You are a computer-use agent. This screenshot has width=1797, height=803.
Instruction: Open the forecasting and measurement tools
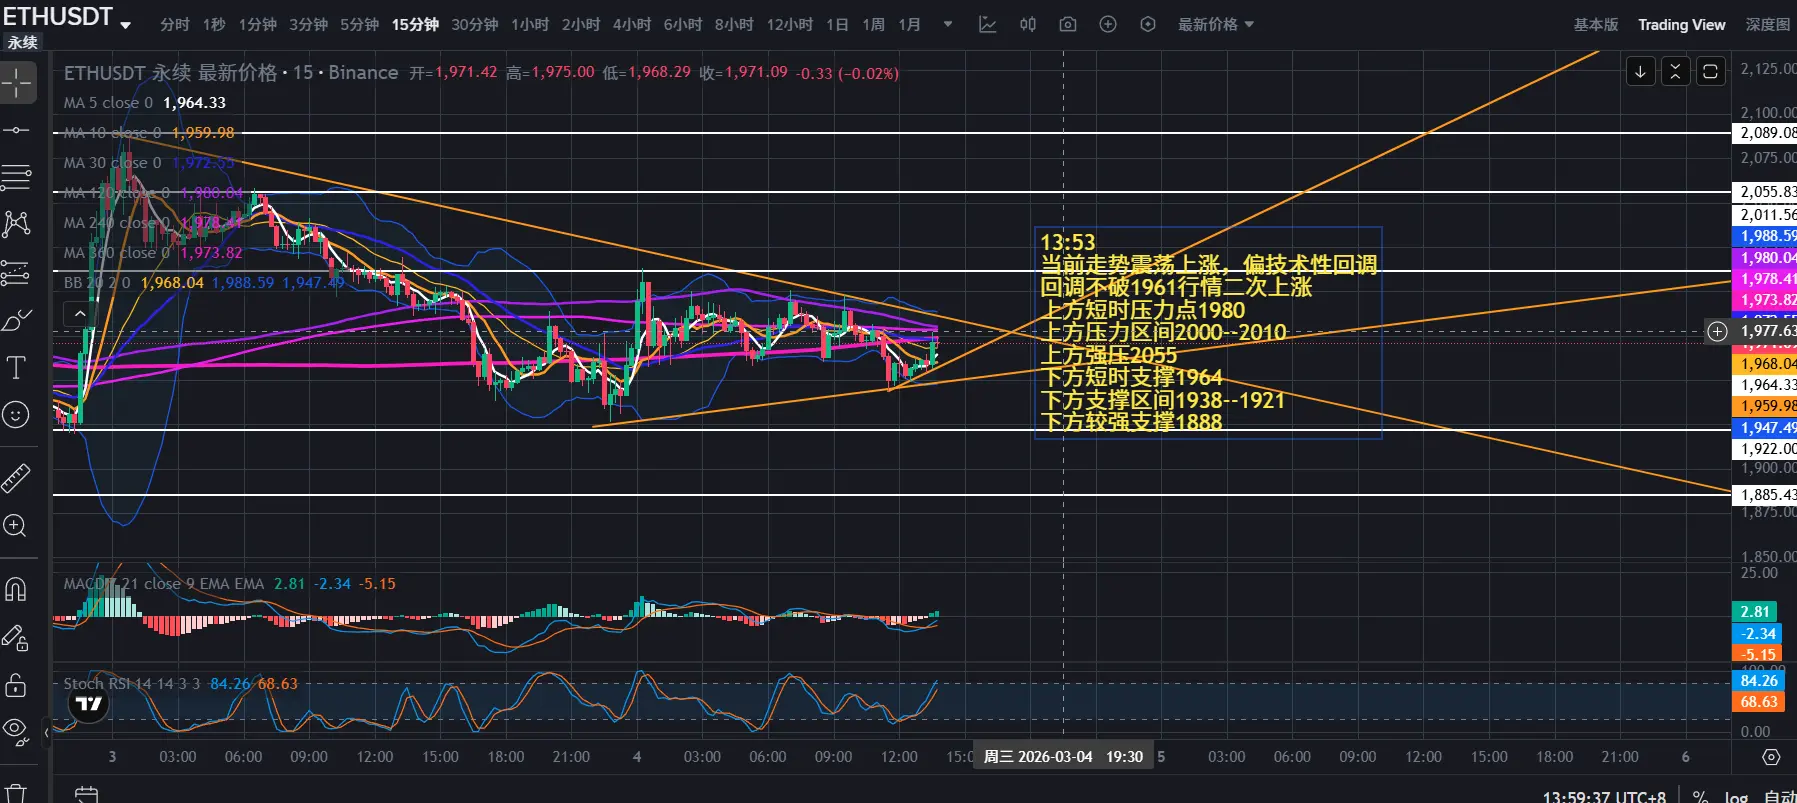pos(17,272)
